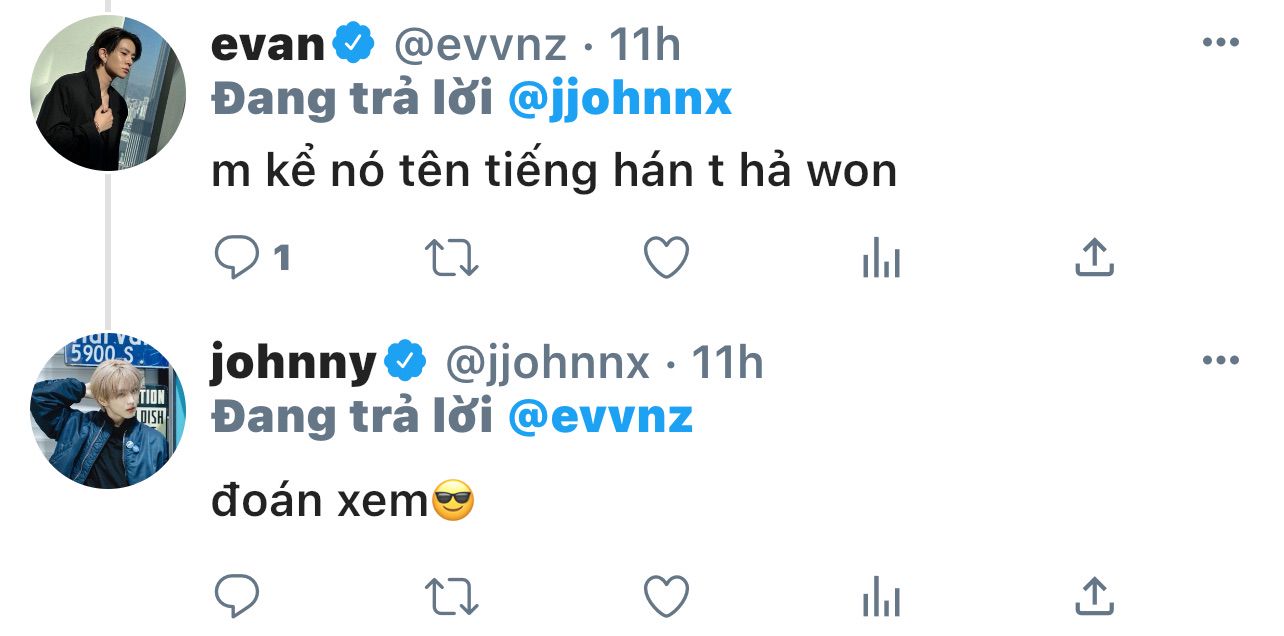Like evan's tweet with heart icon
1284x636 pixels.
point(666,258)
